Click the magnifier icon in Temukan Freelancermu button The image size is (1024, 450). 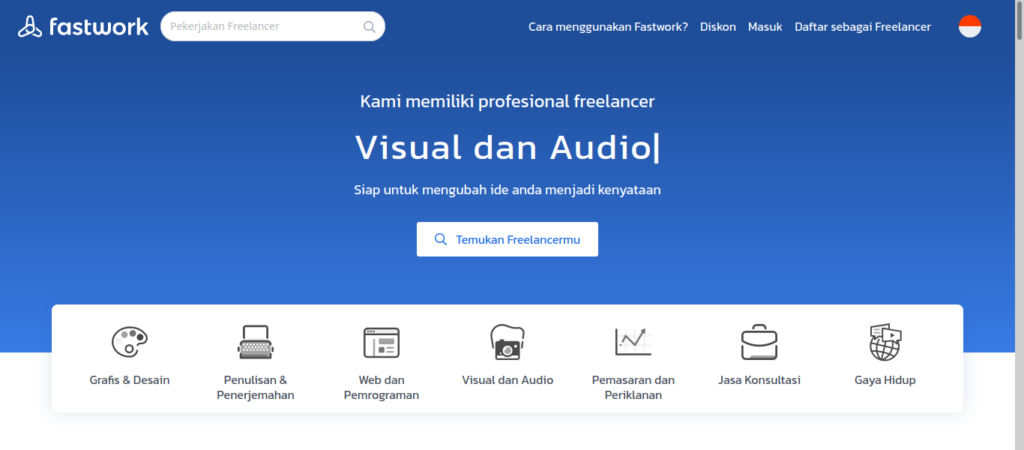[441, 239]
